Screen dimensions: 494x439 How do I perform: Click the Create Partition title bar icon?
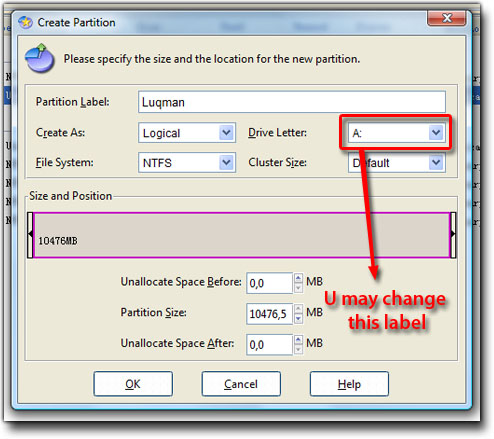[25, 22]
